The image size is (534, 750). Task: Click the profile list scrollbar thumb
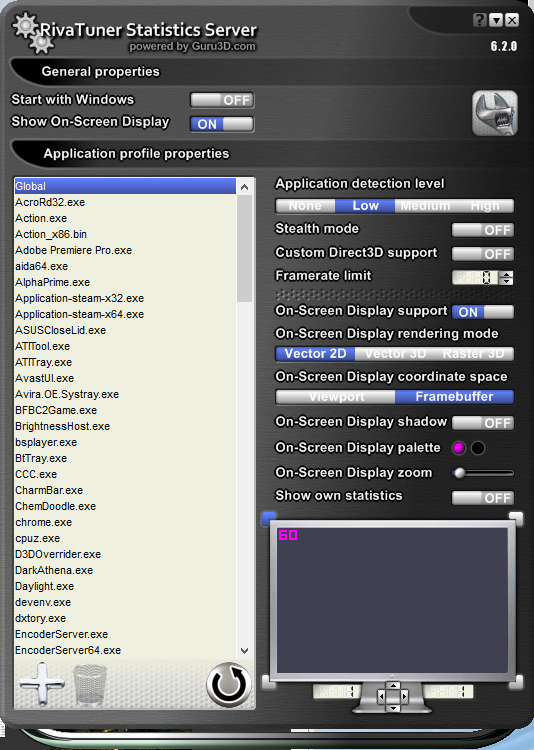point(245,248)
